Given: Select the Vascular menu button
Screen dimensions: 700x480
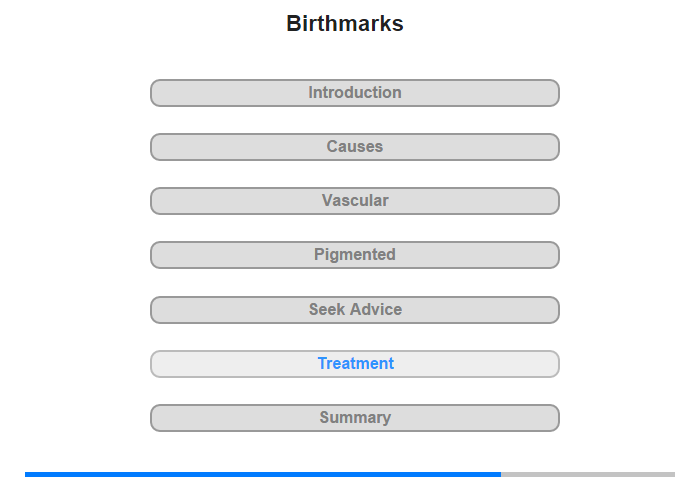Looking at the screenshot, I should [x=354, y=201].
